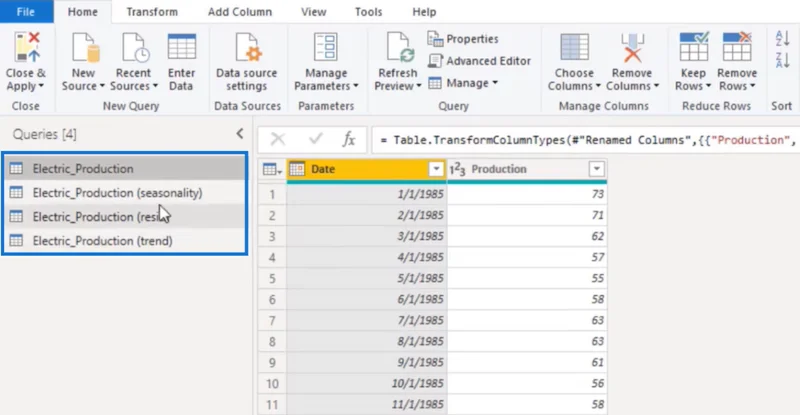Expand the Keep Rows dropdown arrow
This screenshot has width=800, height=415.
(x=708, y=86)
